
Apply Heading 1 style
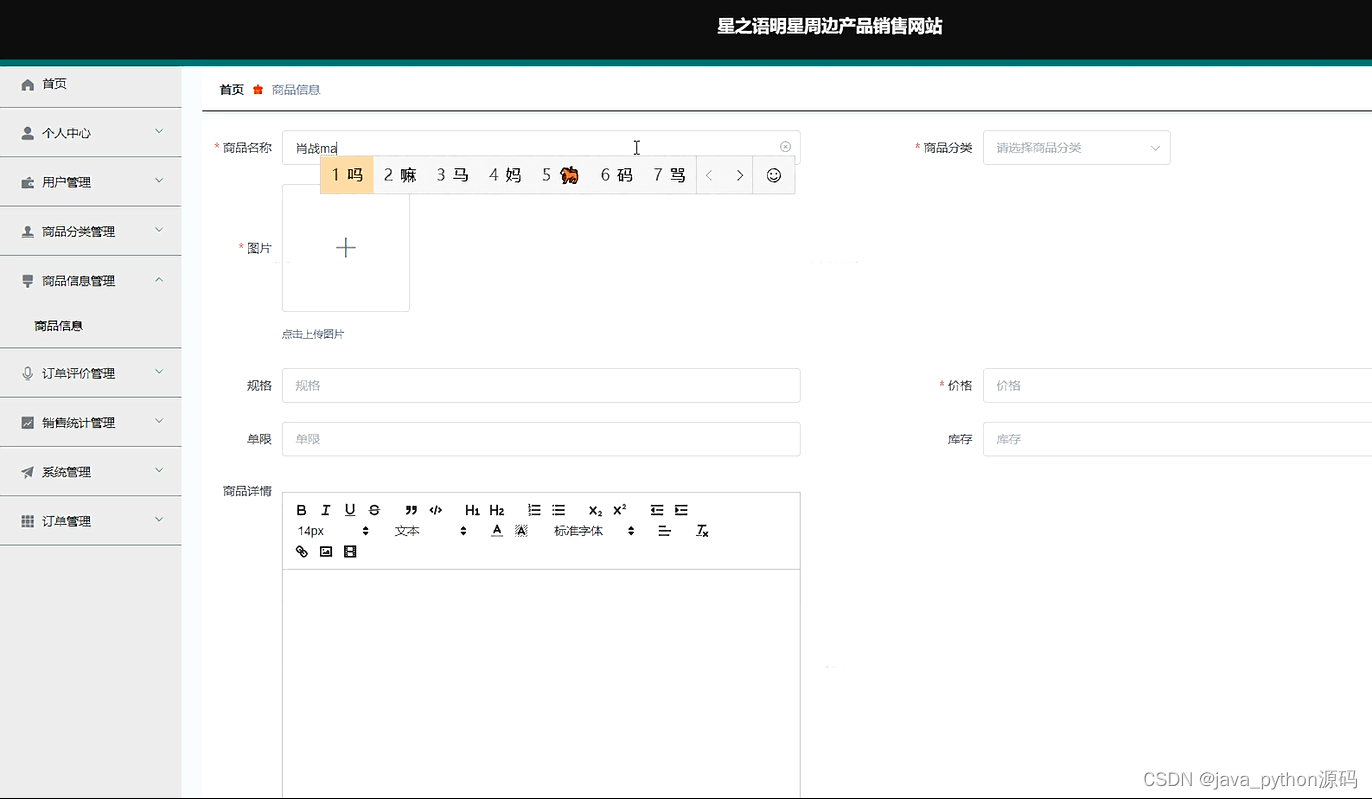(x=473, y=510)
